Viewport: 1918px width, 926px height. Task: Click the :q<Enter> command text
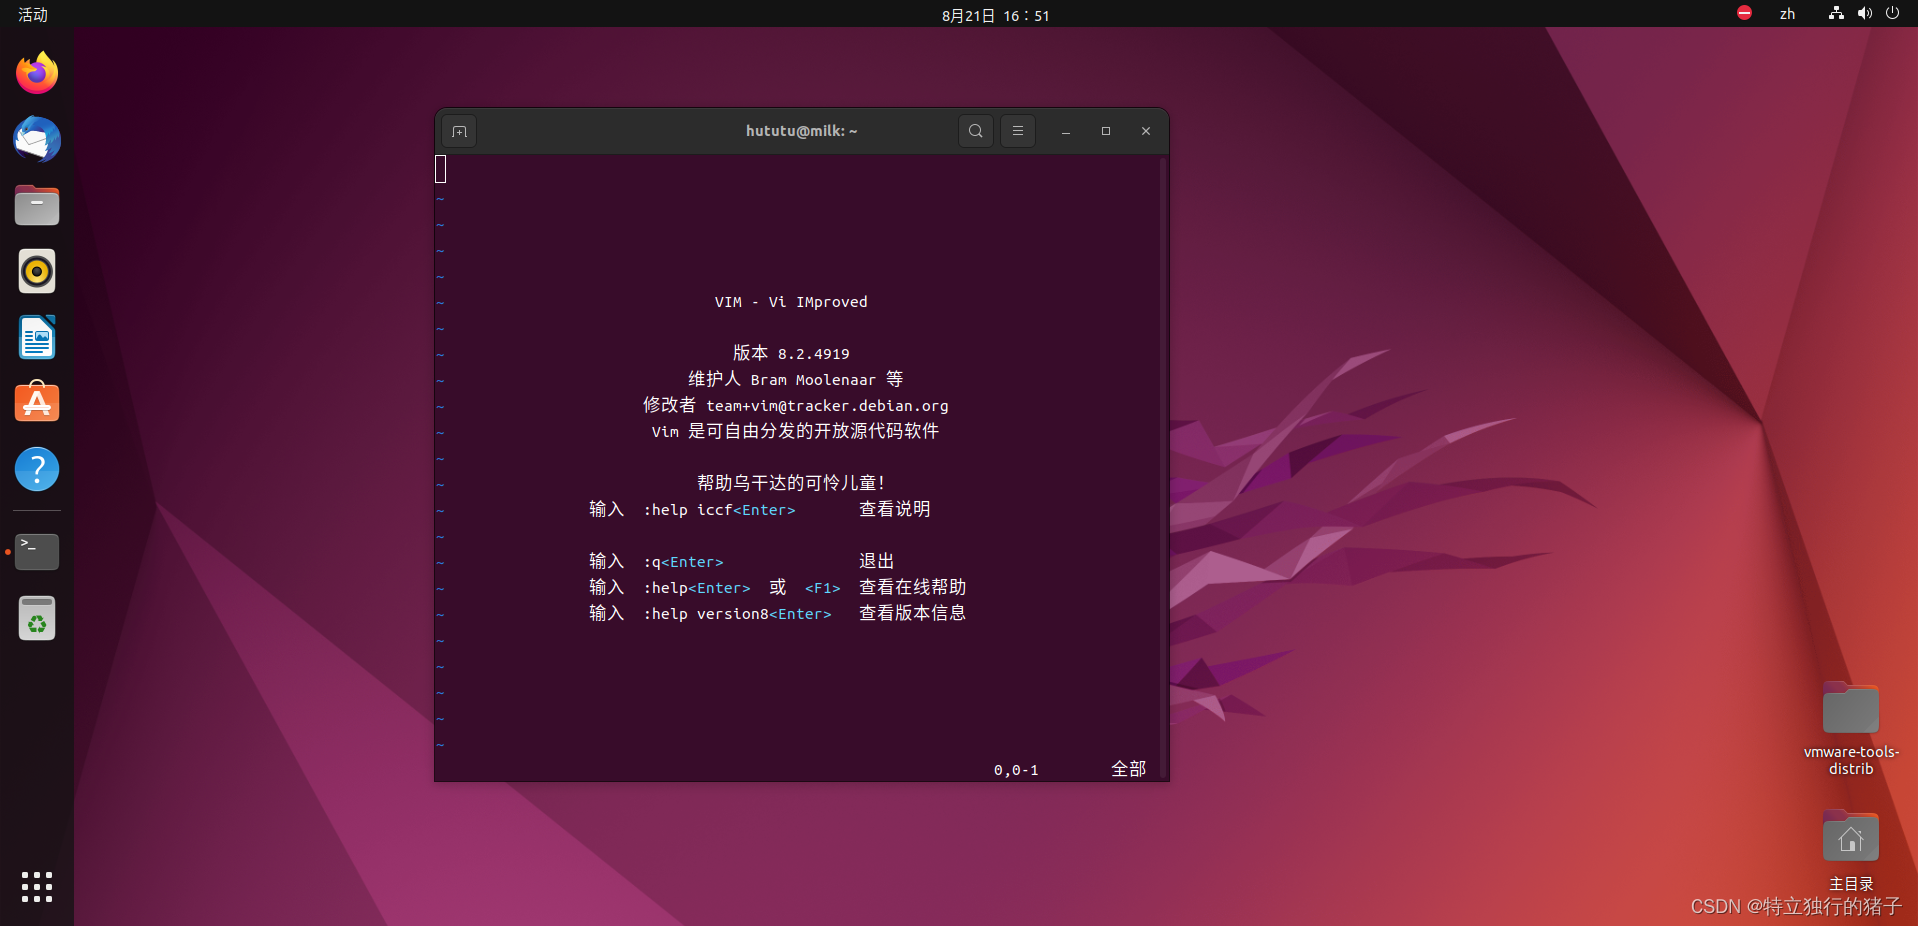tap(683, 562)
